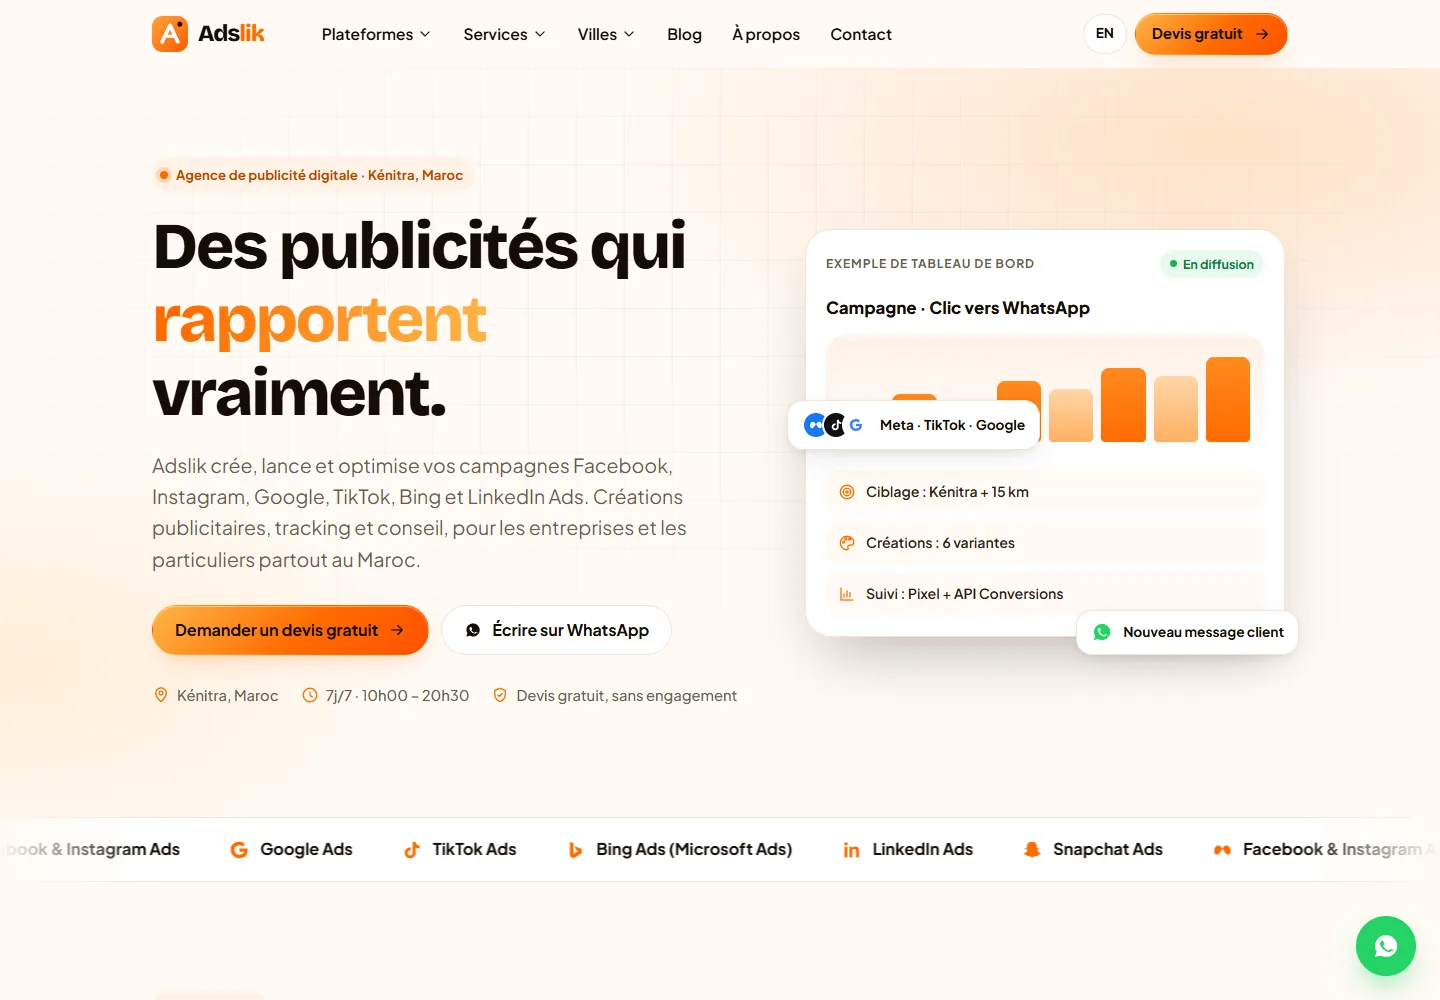Click the Snapchat Ads marquee label

pos(1108,850)
